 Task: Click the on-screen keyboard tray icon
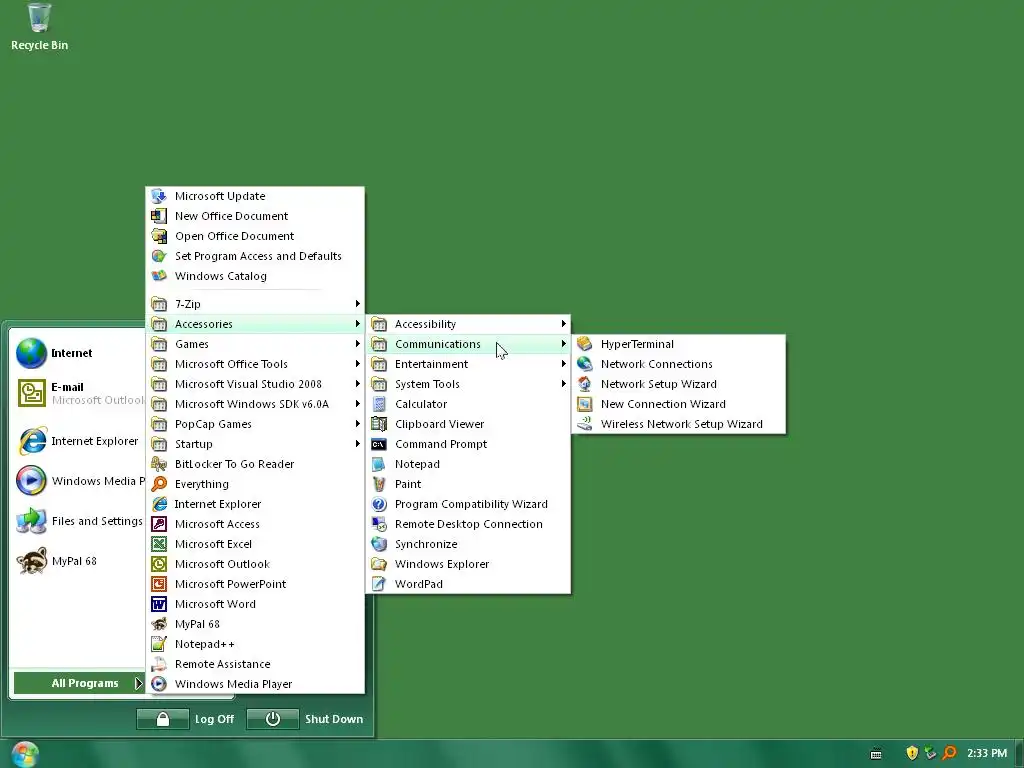tap(876, 754)
